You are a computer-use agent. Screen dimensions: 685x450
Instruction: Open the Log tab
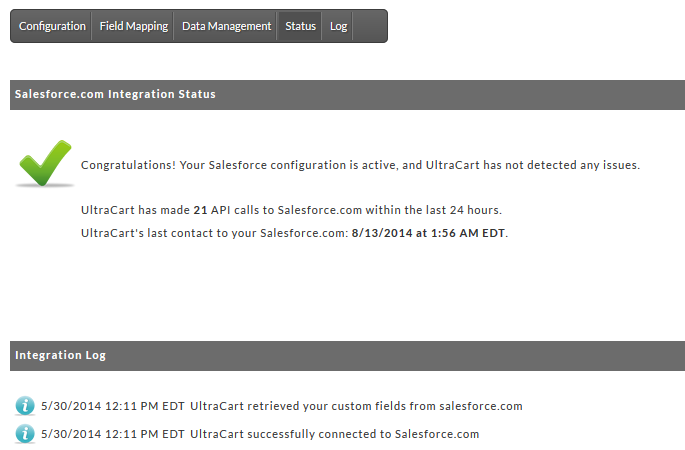pyautogui.click(x=338, y=26)
